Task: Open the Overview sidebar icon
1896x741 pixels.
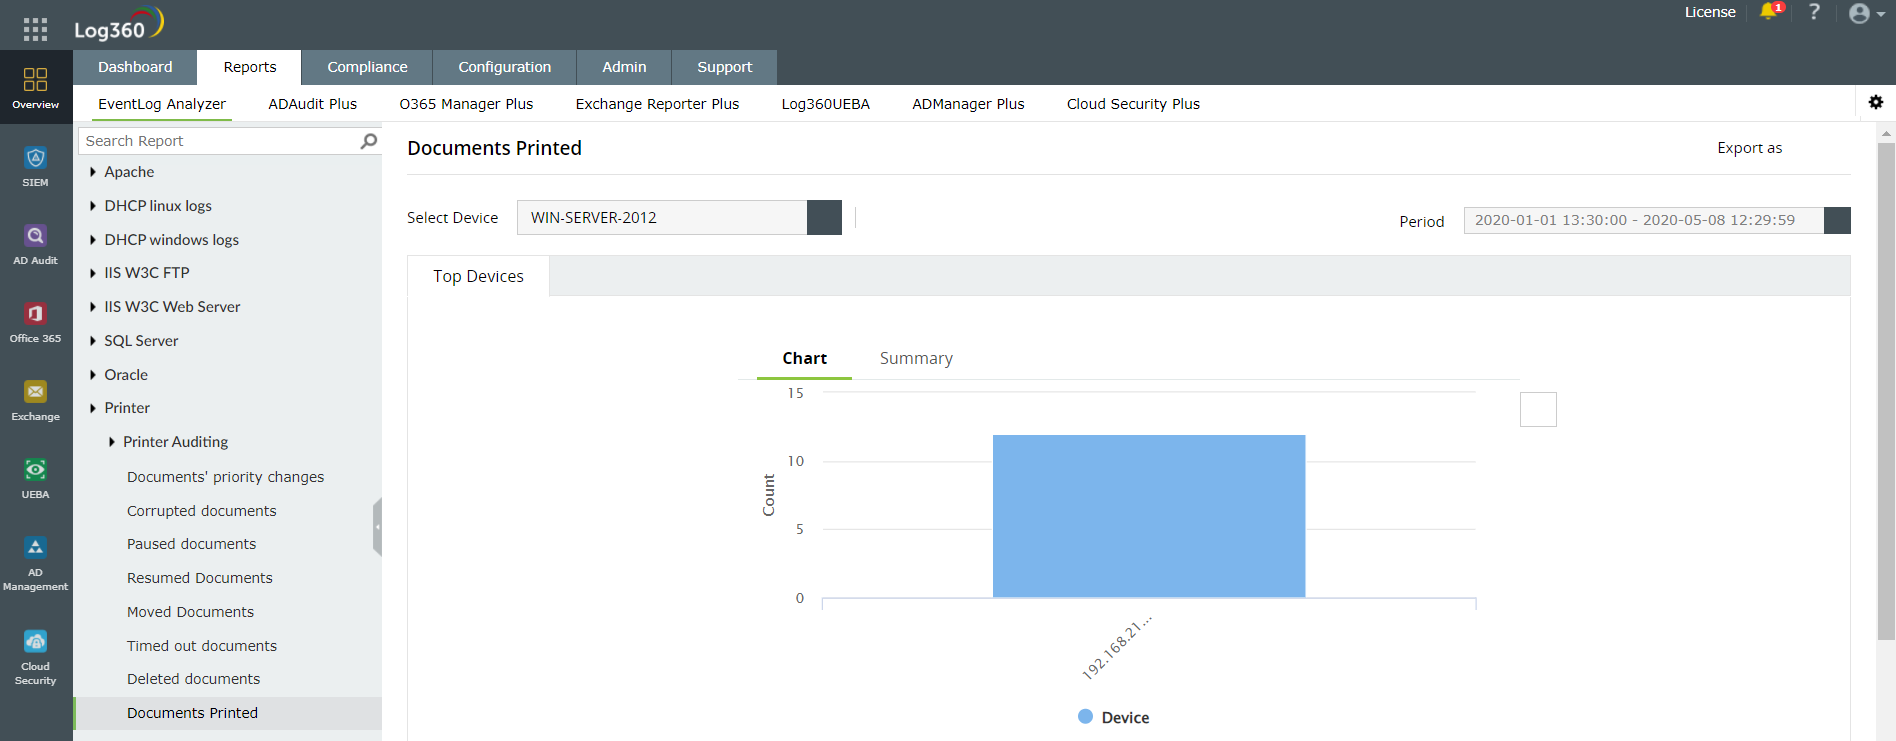Action: (x=36, y=87)
